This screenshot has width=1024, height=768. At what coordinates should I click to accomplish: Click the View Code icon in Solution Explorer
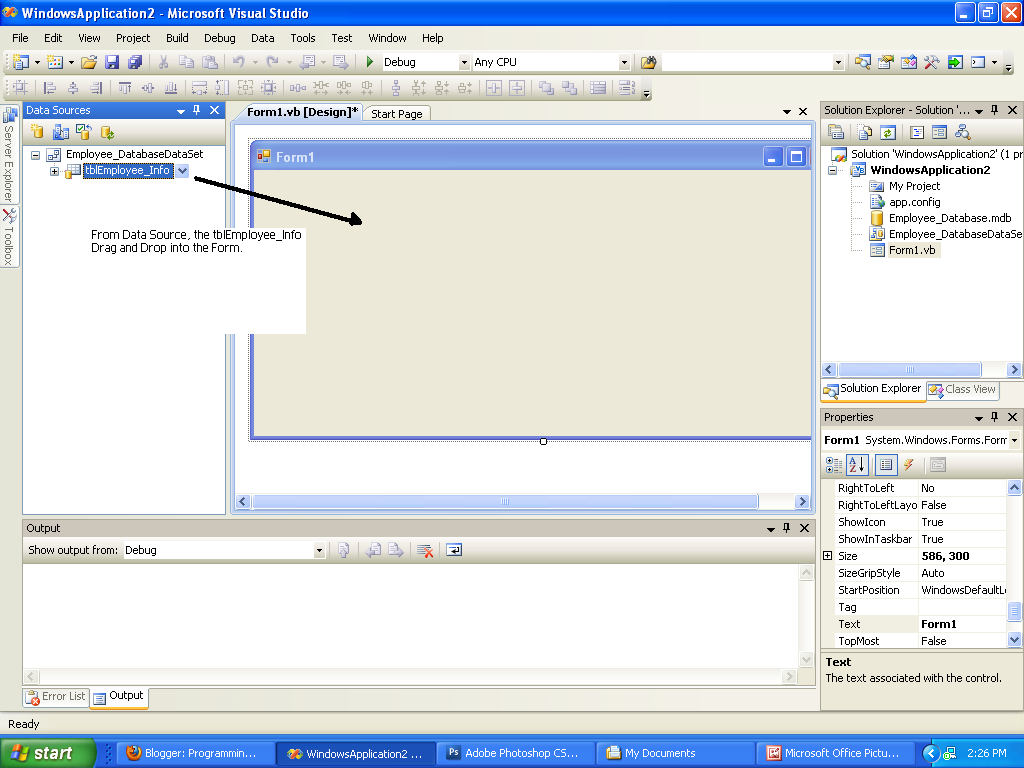pos(917,133)
